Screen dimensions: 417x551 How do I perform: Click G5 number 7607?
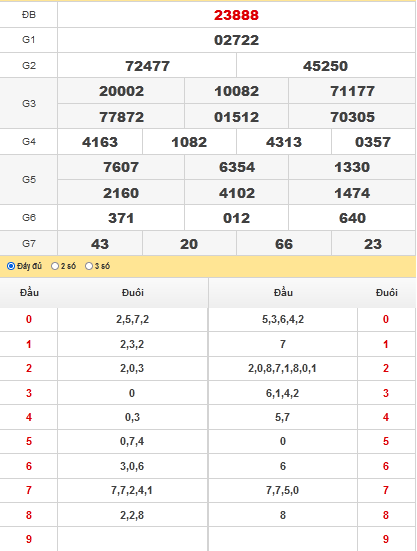[x=121, y=167]
